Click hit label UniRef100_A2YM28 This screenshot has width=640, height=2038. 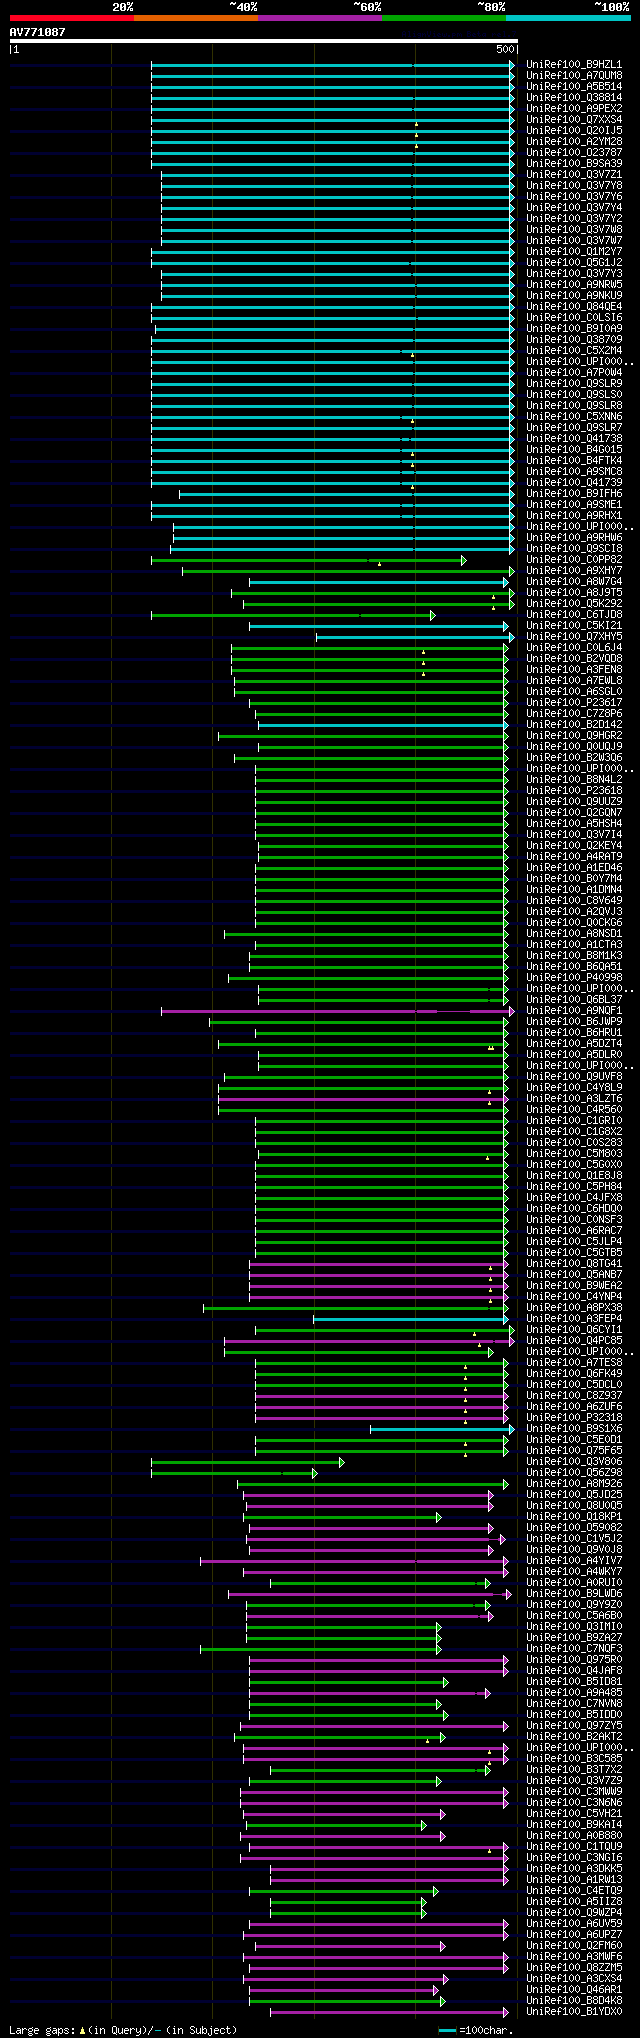574,142
